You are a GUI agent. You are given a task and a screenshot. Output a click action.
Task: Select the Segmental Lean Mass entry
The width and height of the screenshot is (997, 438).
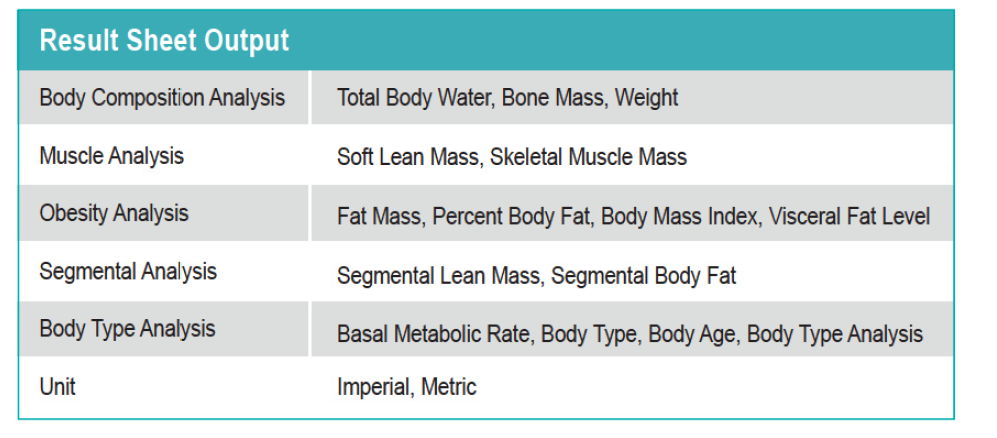click(439, 276)
